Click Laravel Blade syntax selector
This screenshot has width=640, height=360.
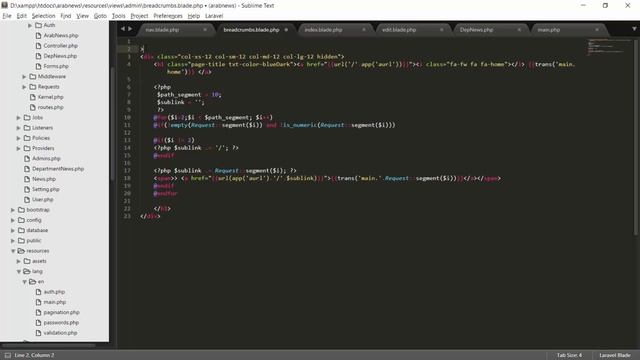click(615, 355)
